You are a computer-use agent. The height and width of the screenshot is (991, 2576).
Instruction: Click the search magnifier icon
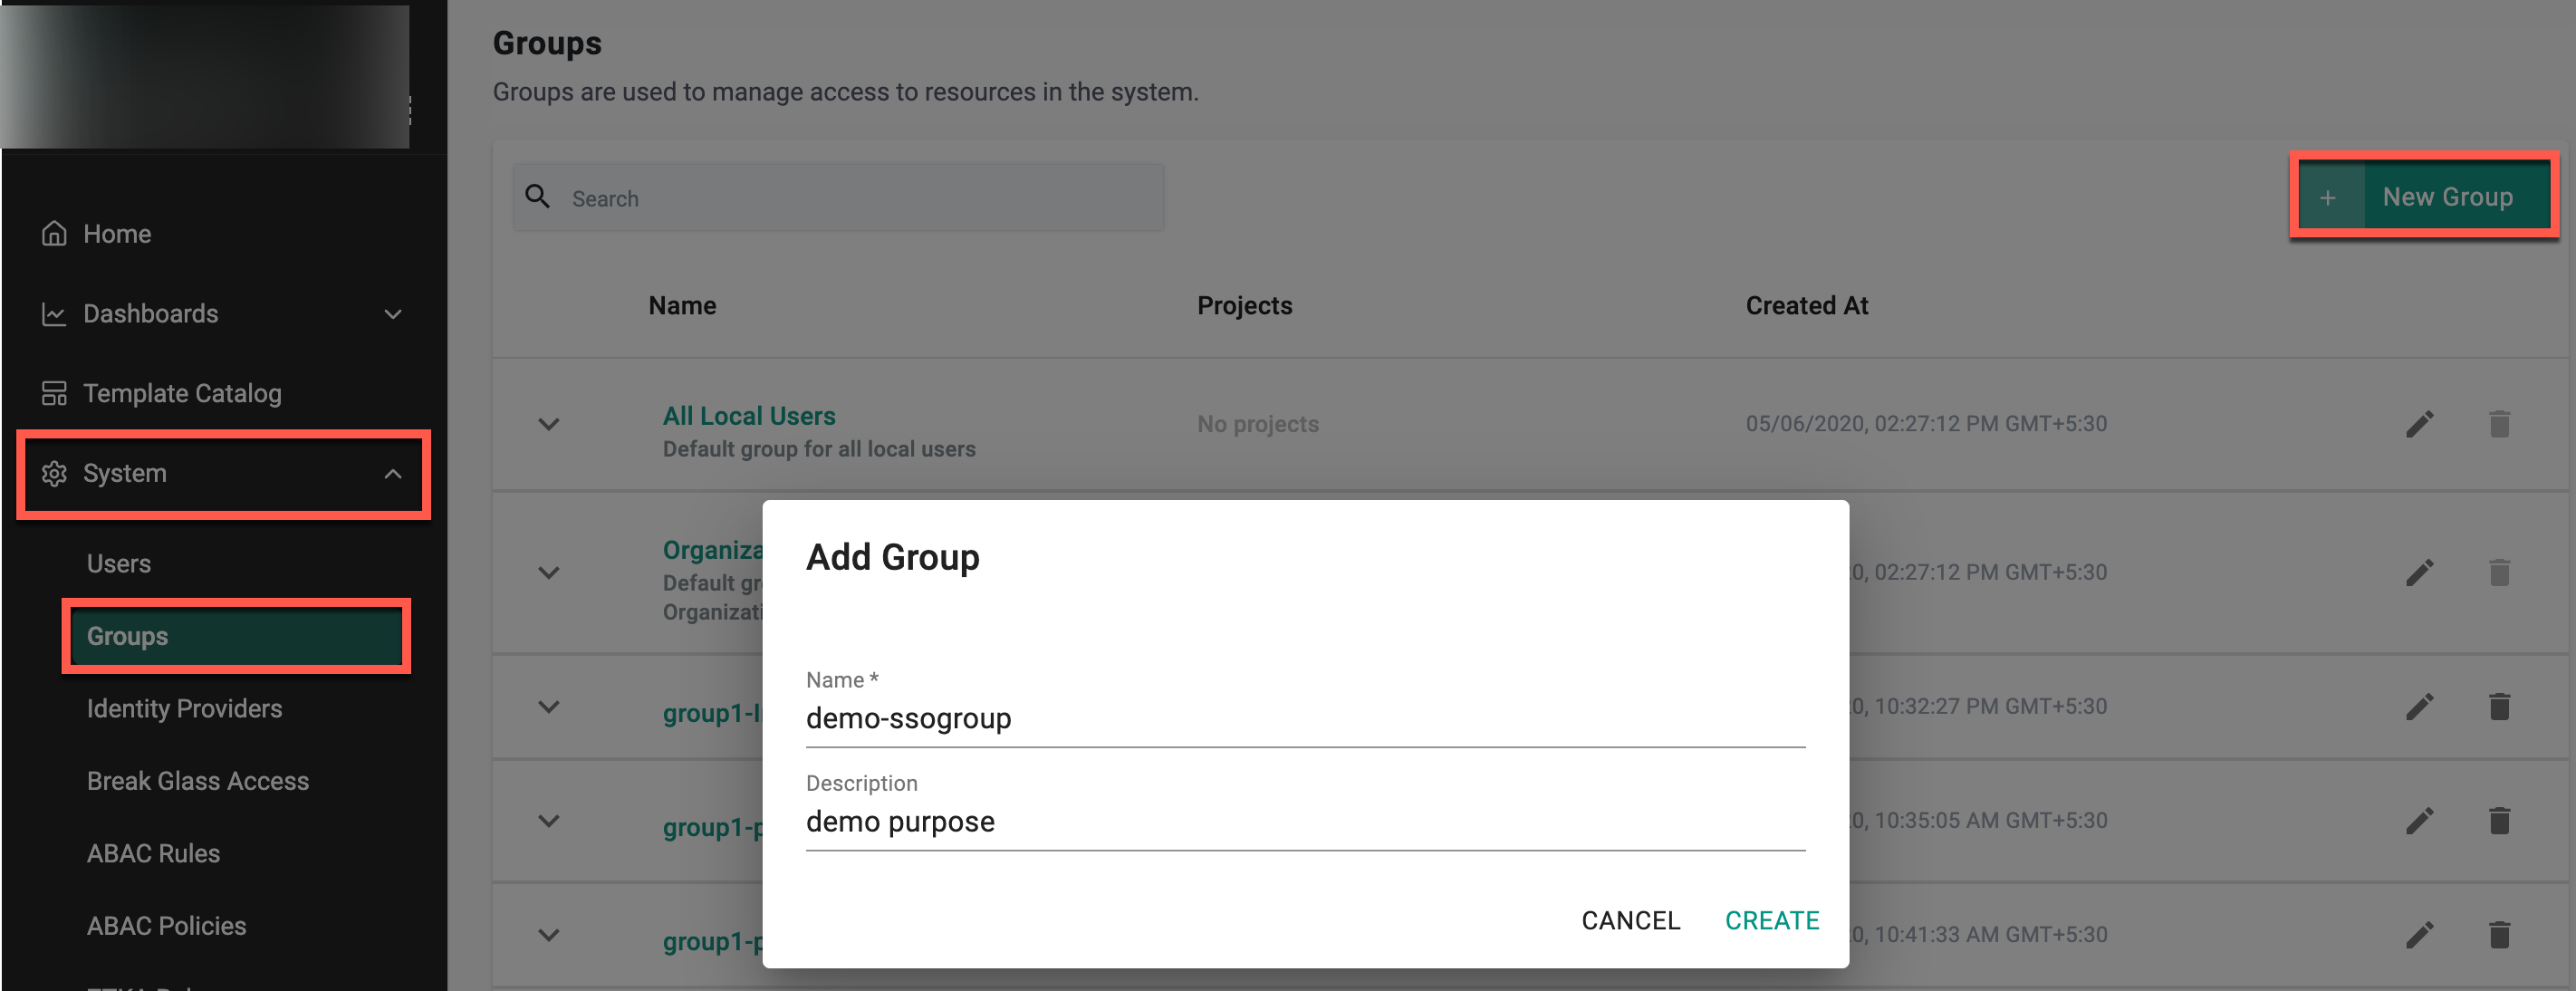(538, 197)
